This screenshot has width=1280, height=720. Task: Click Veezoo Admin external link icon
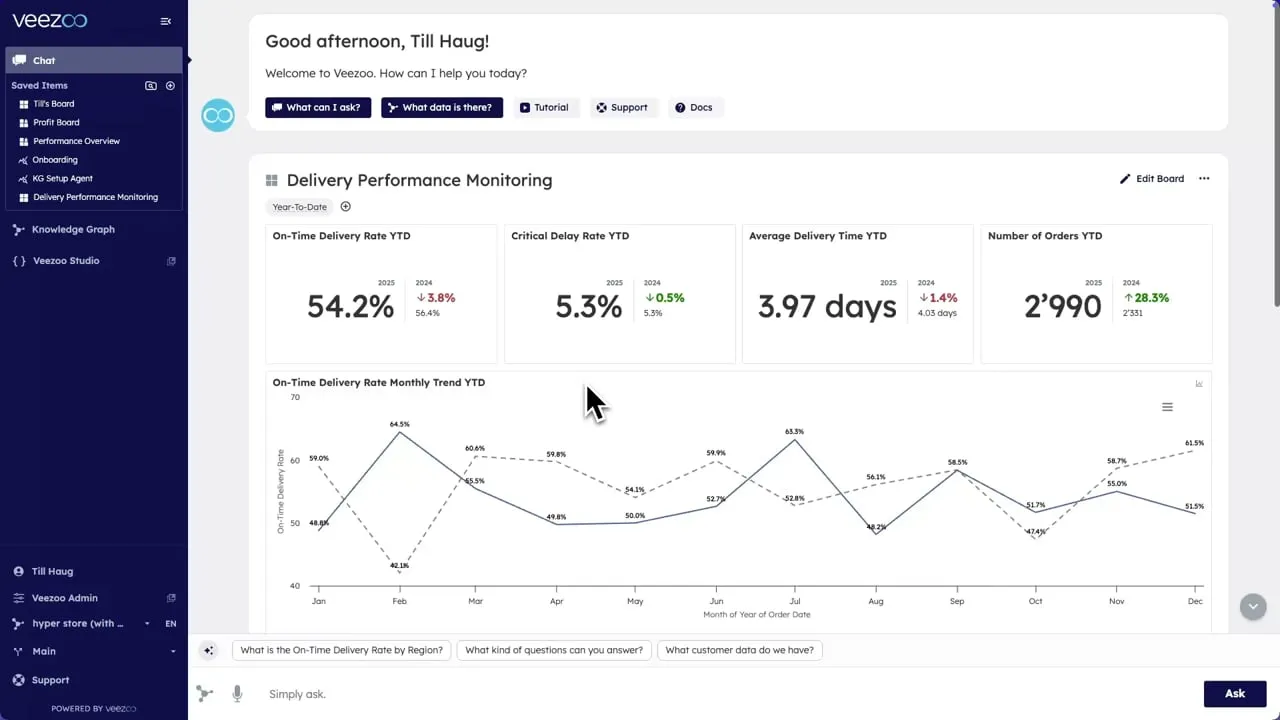click(171, 598)
